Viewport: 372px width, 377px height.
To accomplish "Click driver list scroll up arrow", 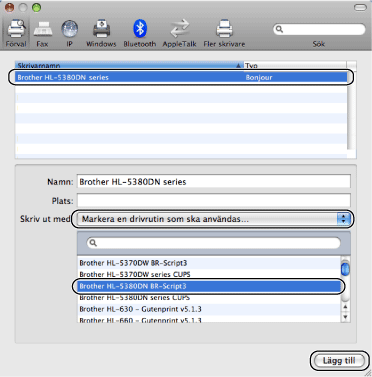I will point(346,307).
